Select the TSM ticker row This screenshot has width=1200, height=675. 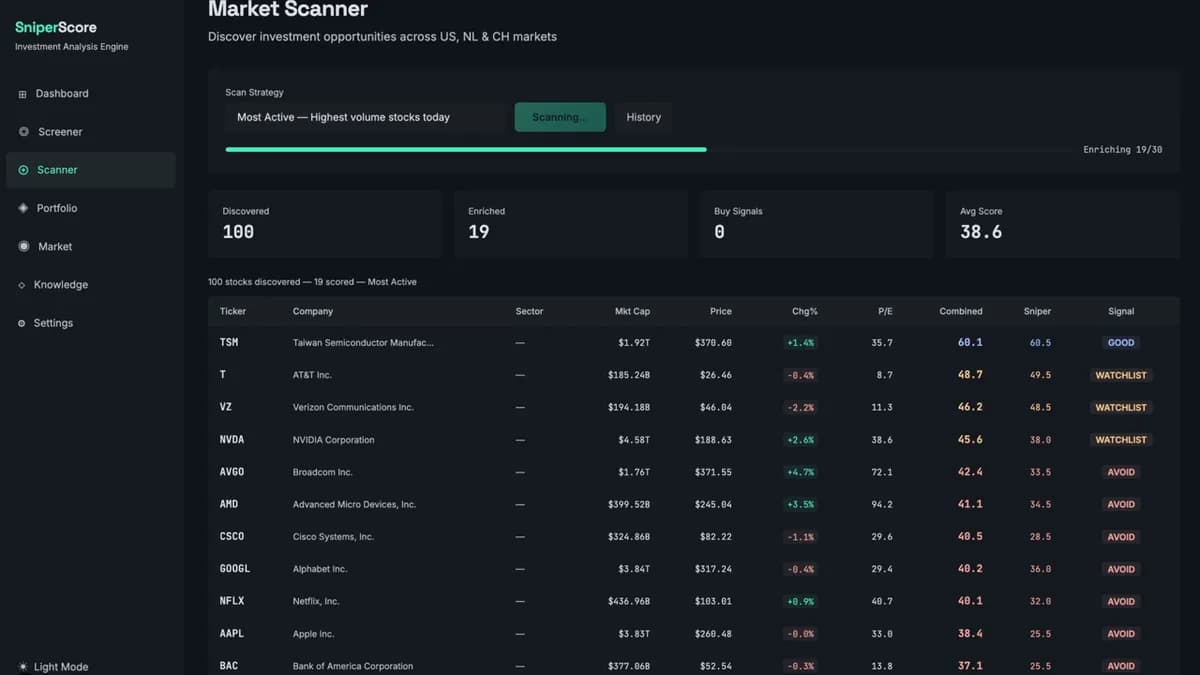[x=694, y=342]
